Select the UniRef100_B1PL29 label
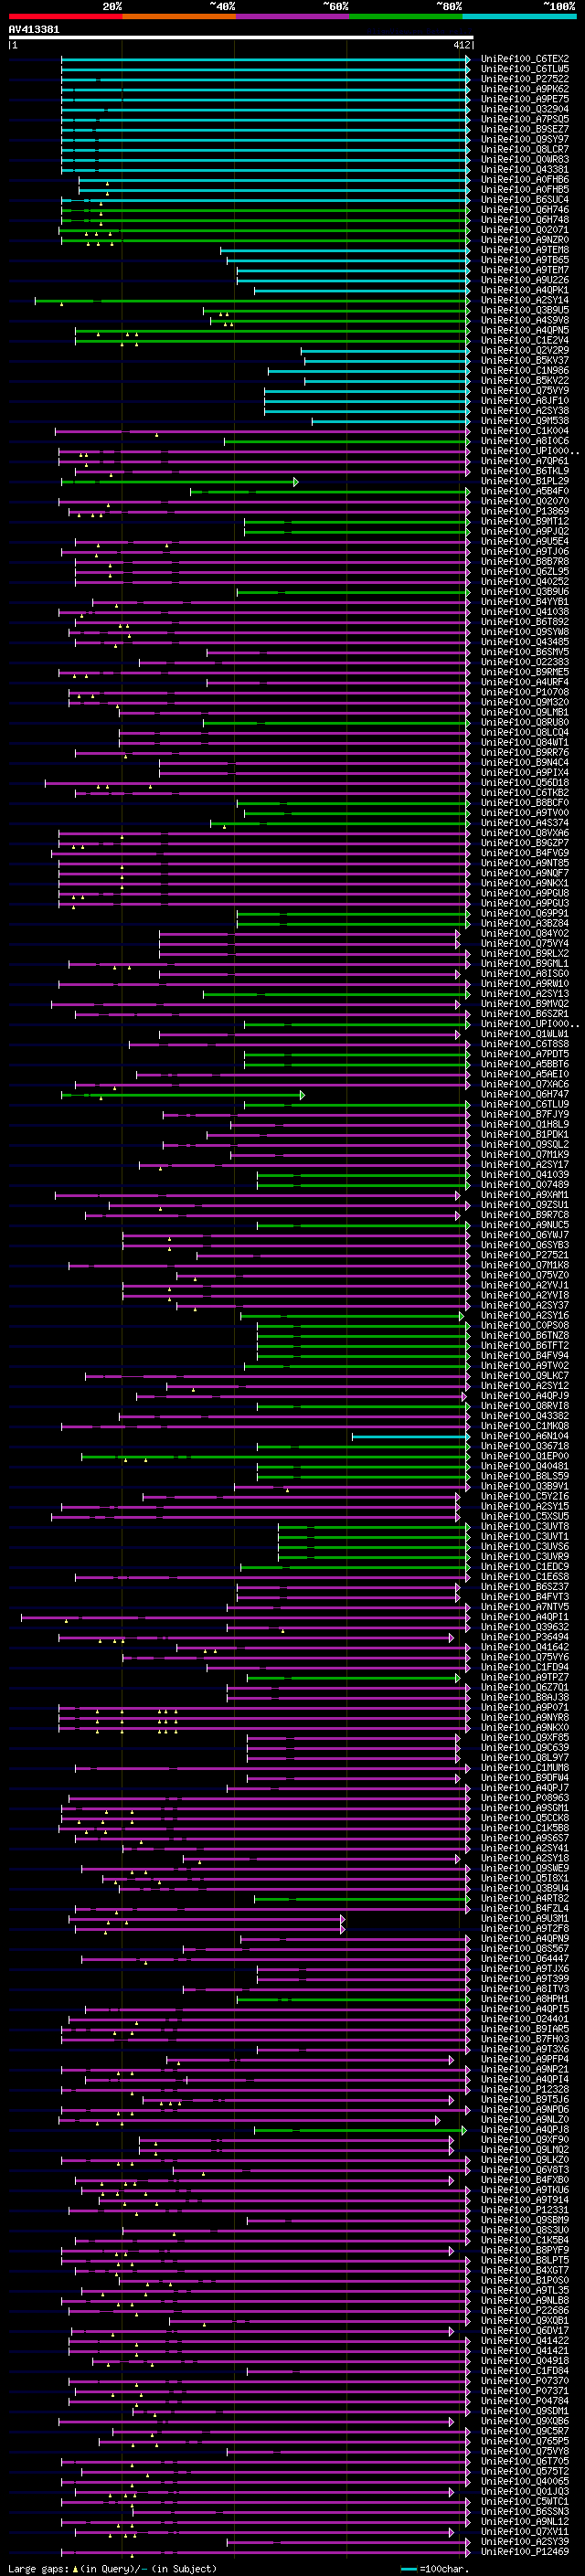The height and width of the screenshot is (2576, 585). click(524, 481)
